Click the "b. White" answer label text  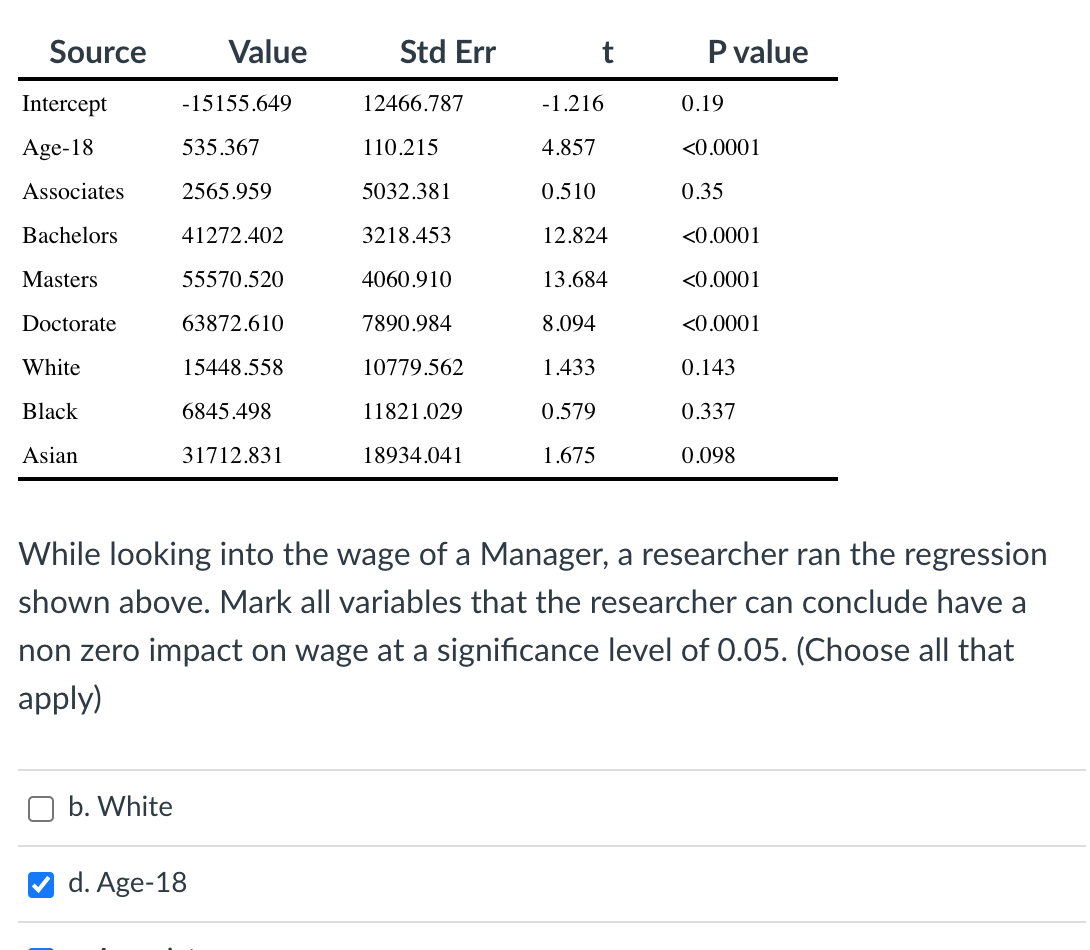[120, 807]
